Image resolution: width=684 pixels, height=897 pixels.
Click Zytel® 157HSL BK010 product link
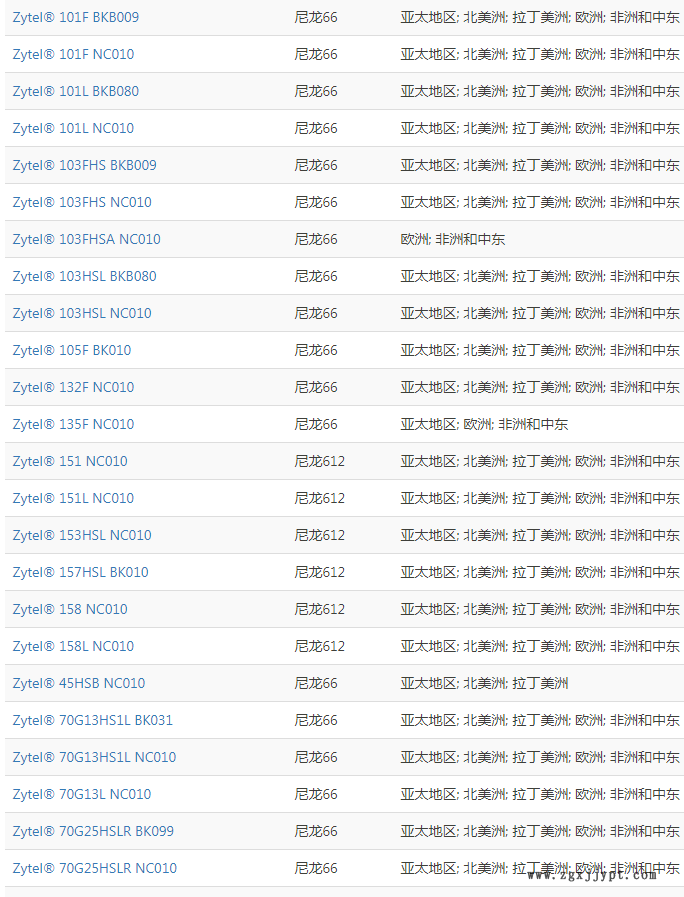81,572
